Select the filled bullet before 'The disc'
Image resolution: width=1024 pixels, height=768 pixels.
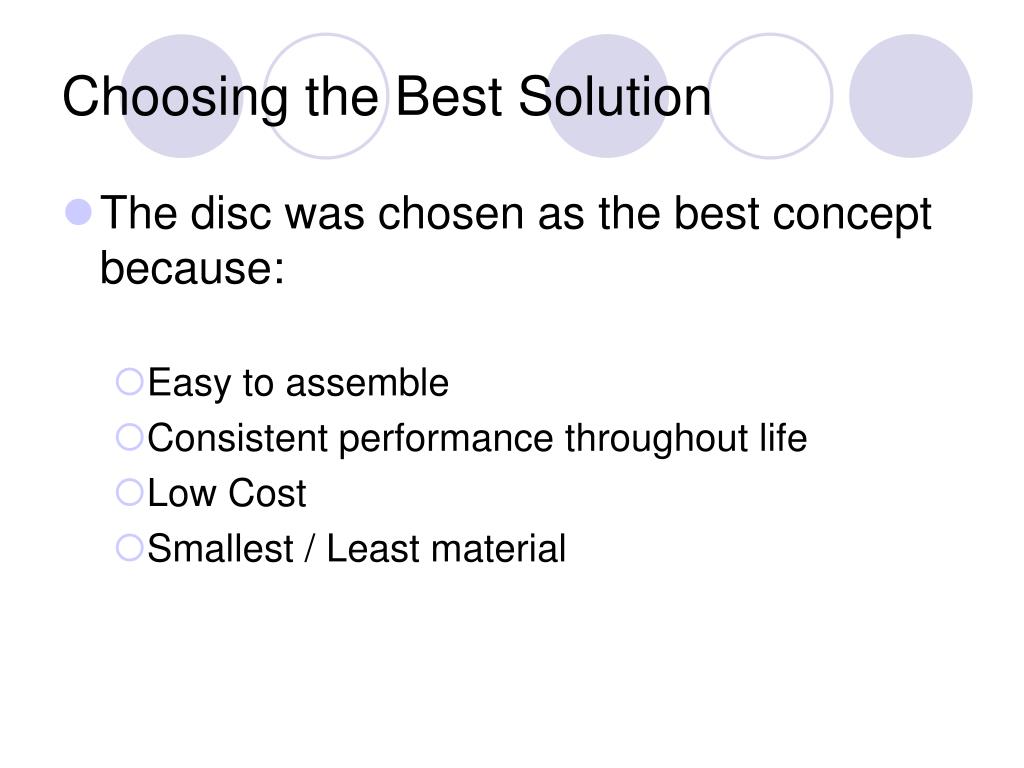(79, 212)
